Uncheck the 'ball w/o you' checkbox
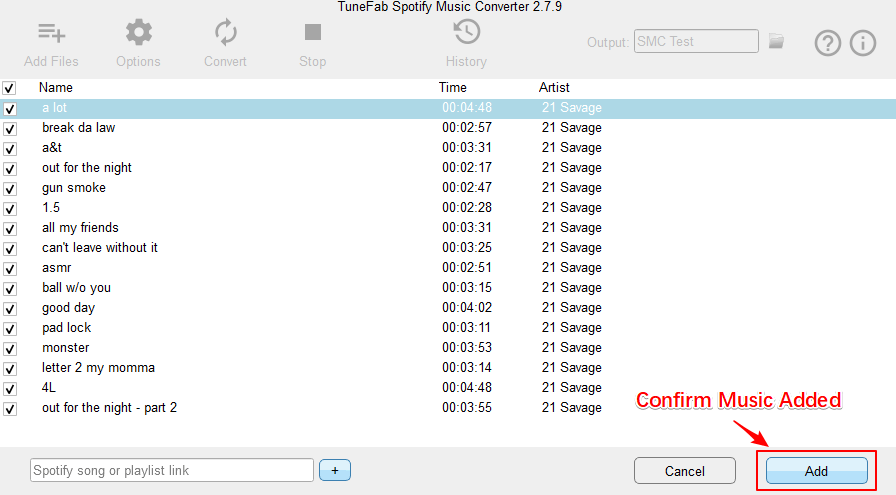 click(x=10, y=289)
